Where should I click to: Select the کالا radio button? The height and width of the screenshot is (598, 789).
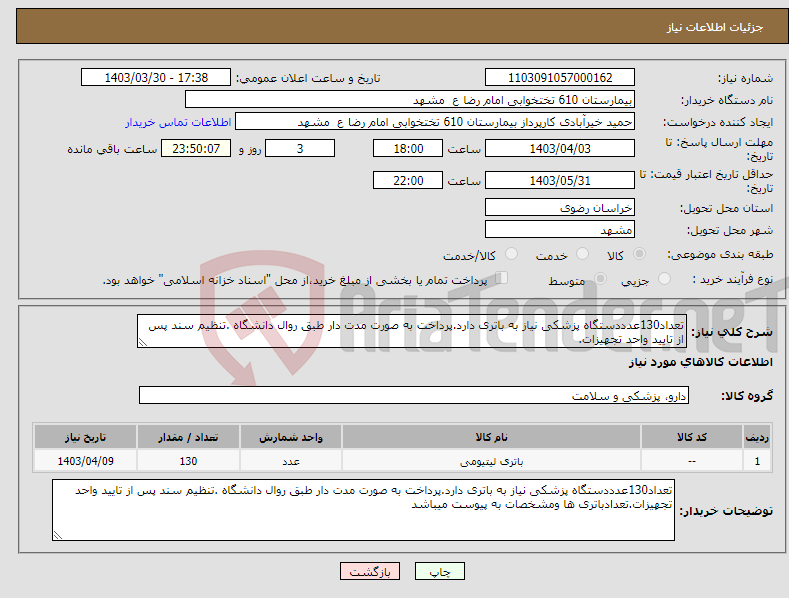click(639, 254)
